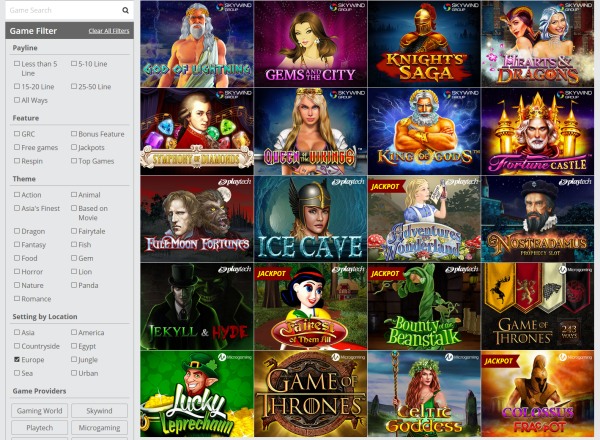Viewport: 600px width, 440px height.
Task: Play Game of Thrones 243 Ways
Action: click(538, 306)
